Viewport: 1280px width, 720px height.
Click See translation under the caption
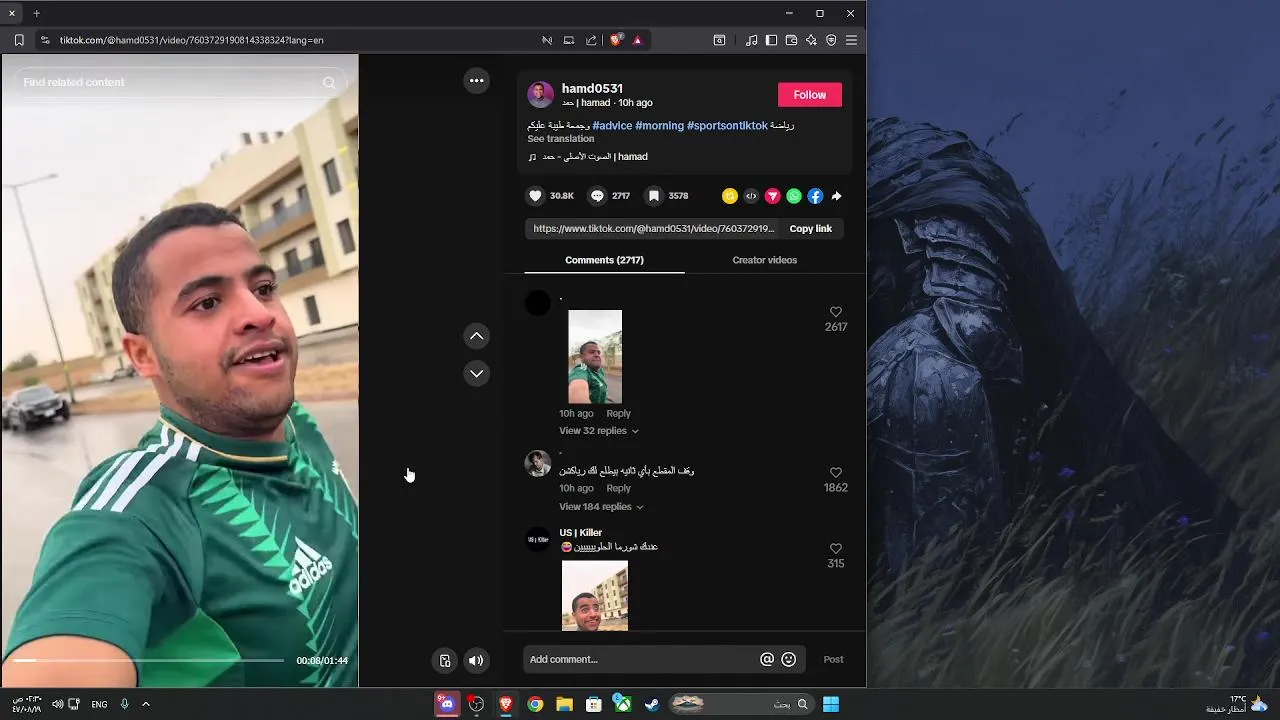point(561,139)
